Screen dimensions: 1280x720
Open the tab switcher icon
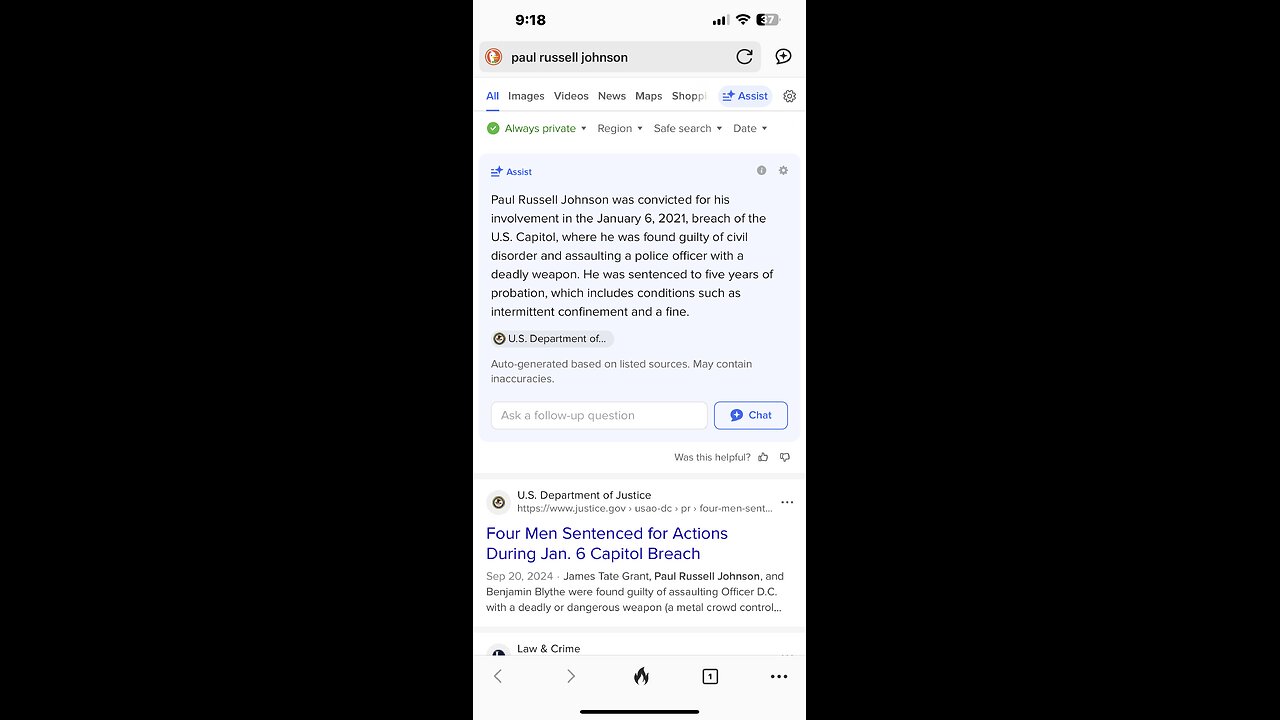point(710,676)
